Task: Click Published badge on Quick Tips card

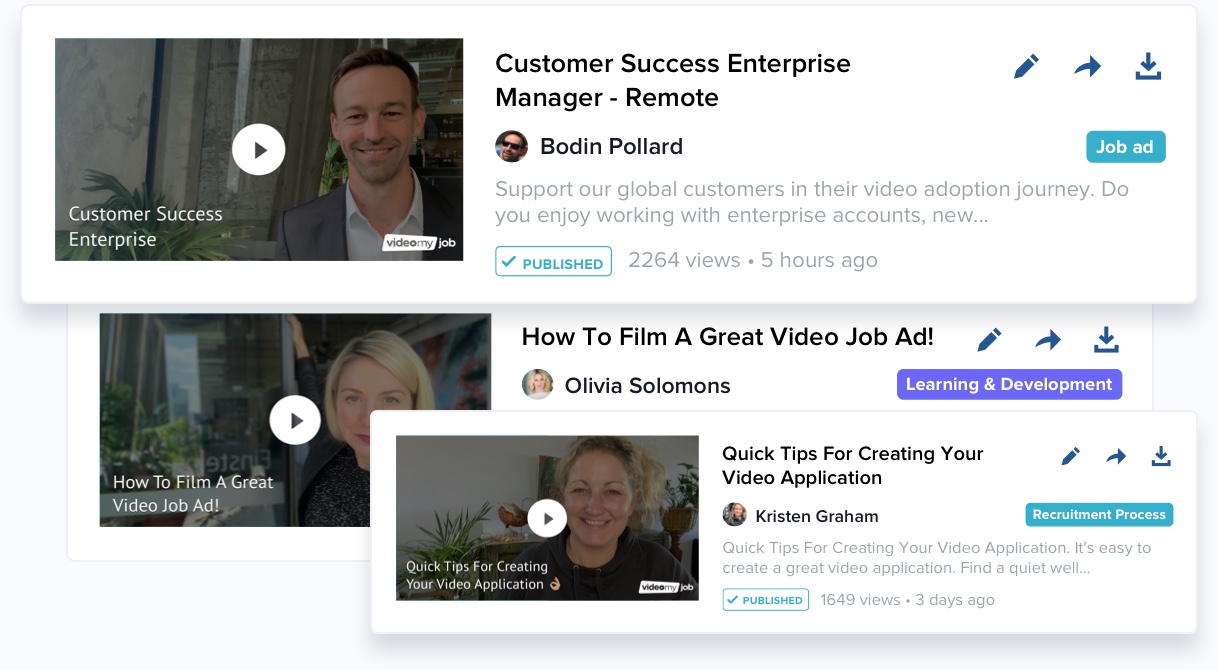Action: point(765,600)
